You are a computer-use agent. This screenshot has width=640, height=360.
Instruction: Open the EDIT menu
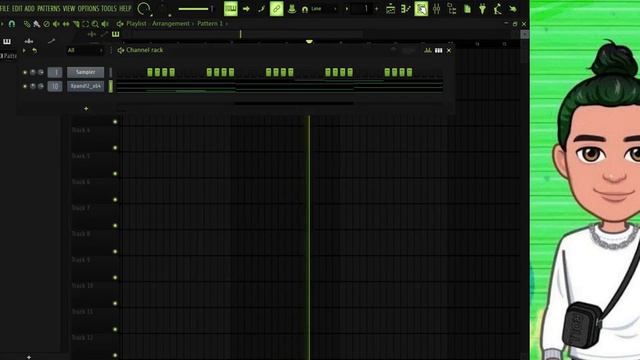[18, 8]
